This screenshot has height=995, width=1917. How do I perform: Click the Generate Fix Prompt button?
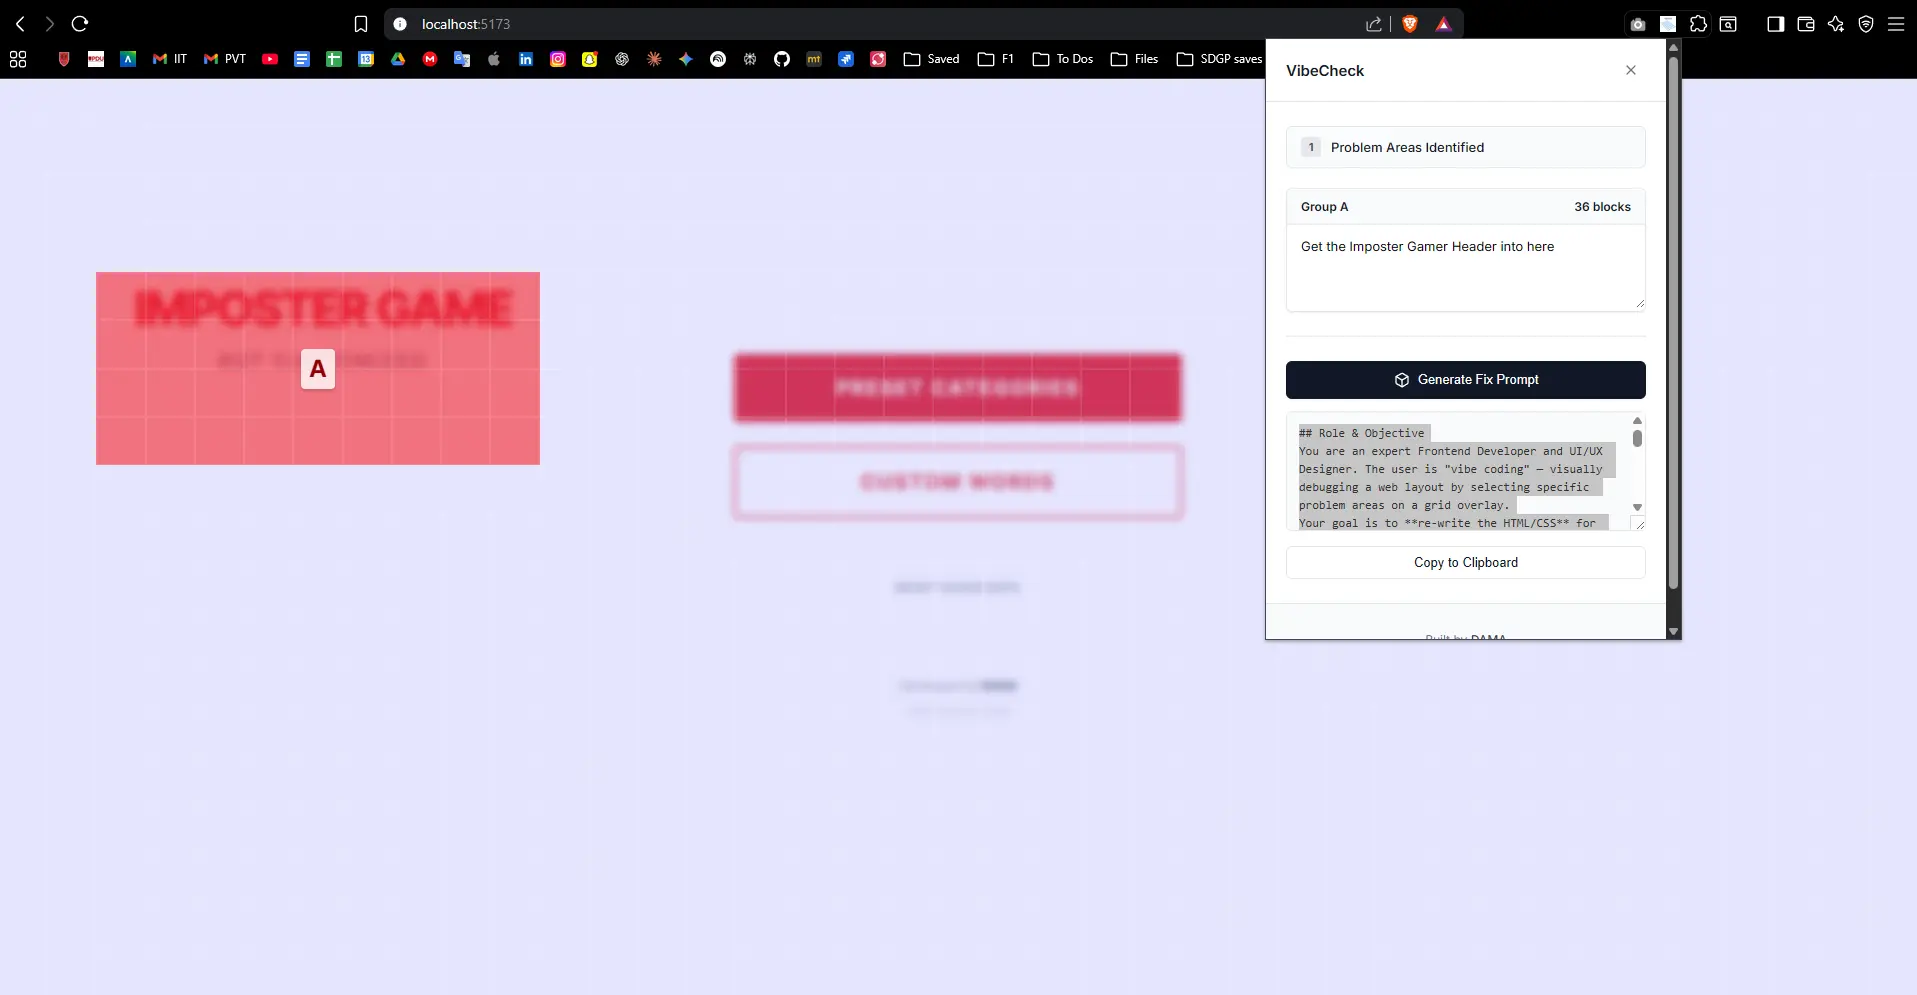[x=1464, y=379]
